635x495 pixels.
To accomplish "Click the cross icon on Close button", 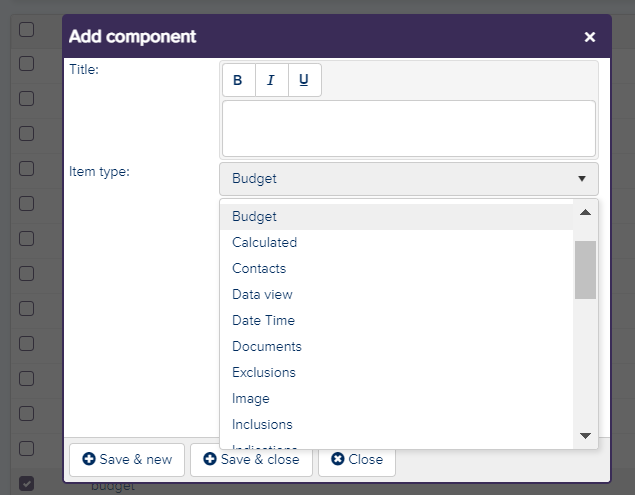I will pos(337,459).
